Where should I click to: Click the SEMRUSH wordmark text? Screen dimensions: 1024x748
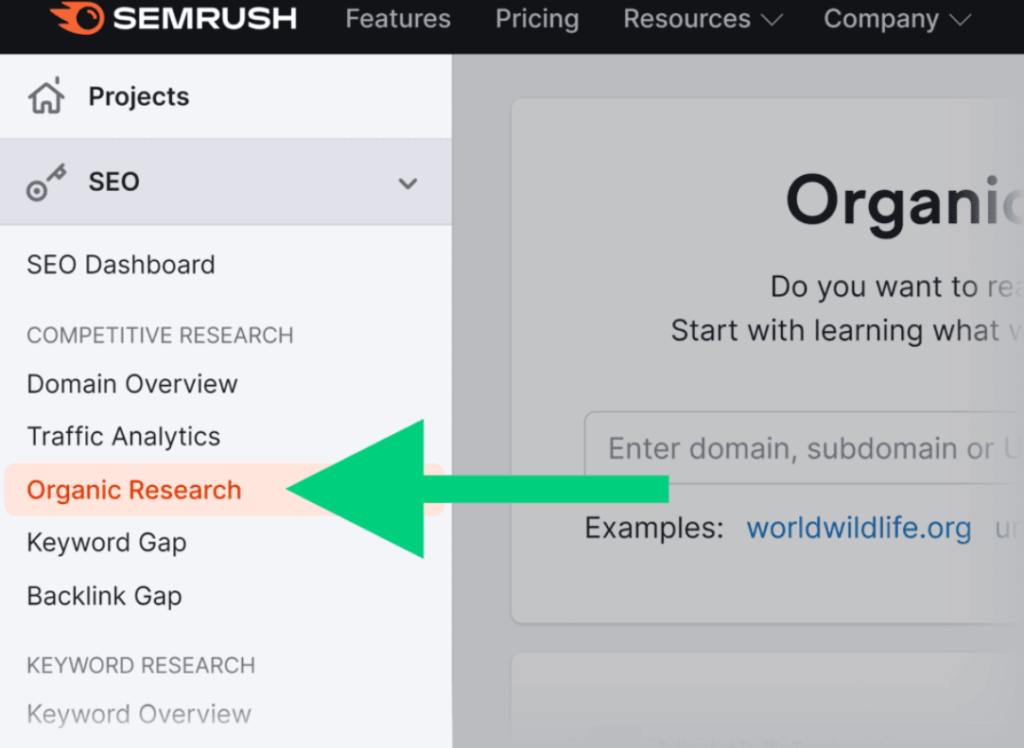(x=204, y=18)
